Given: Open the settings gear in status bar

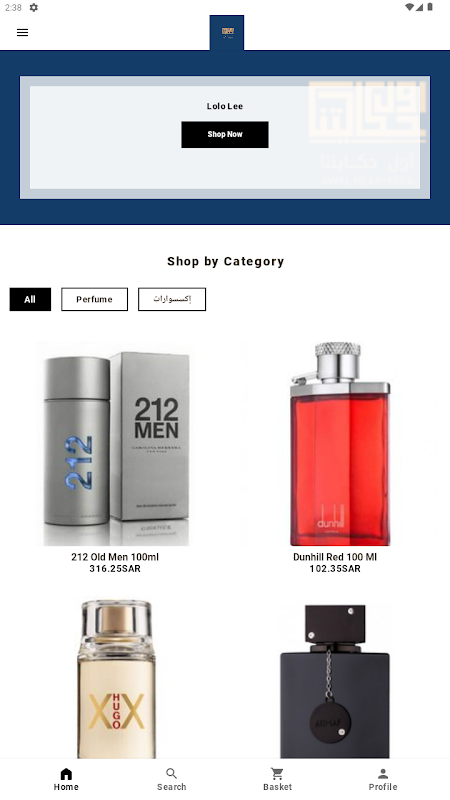Looking at the screenshot, I should (x=34, y=7).
